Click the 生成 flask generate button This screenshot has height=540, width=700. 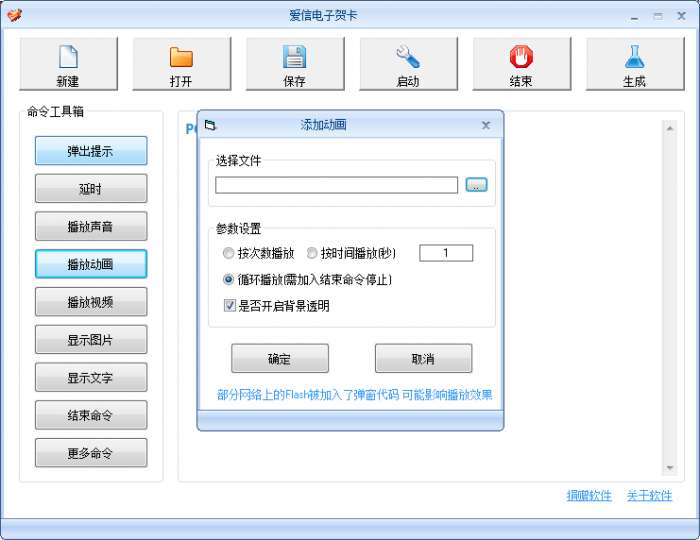click(635, 64)
